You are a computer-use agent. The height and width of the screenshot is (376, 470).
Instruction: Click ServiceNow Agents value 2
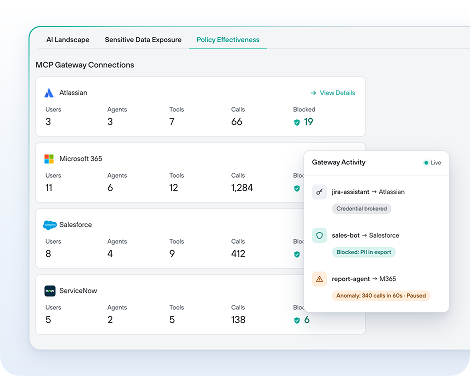click(110, 320)
